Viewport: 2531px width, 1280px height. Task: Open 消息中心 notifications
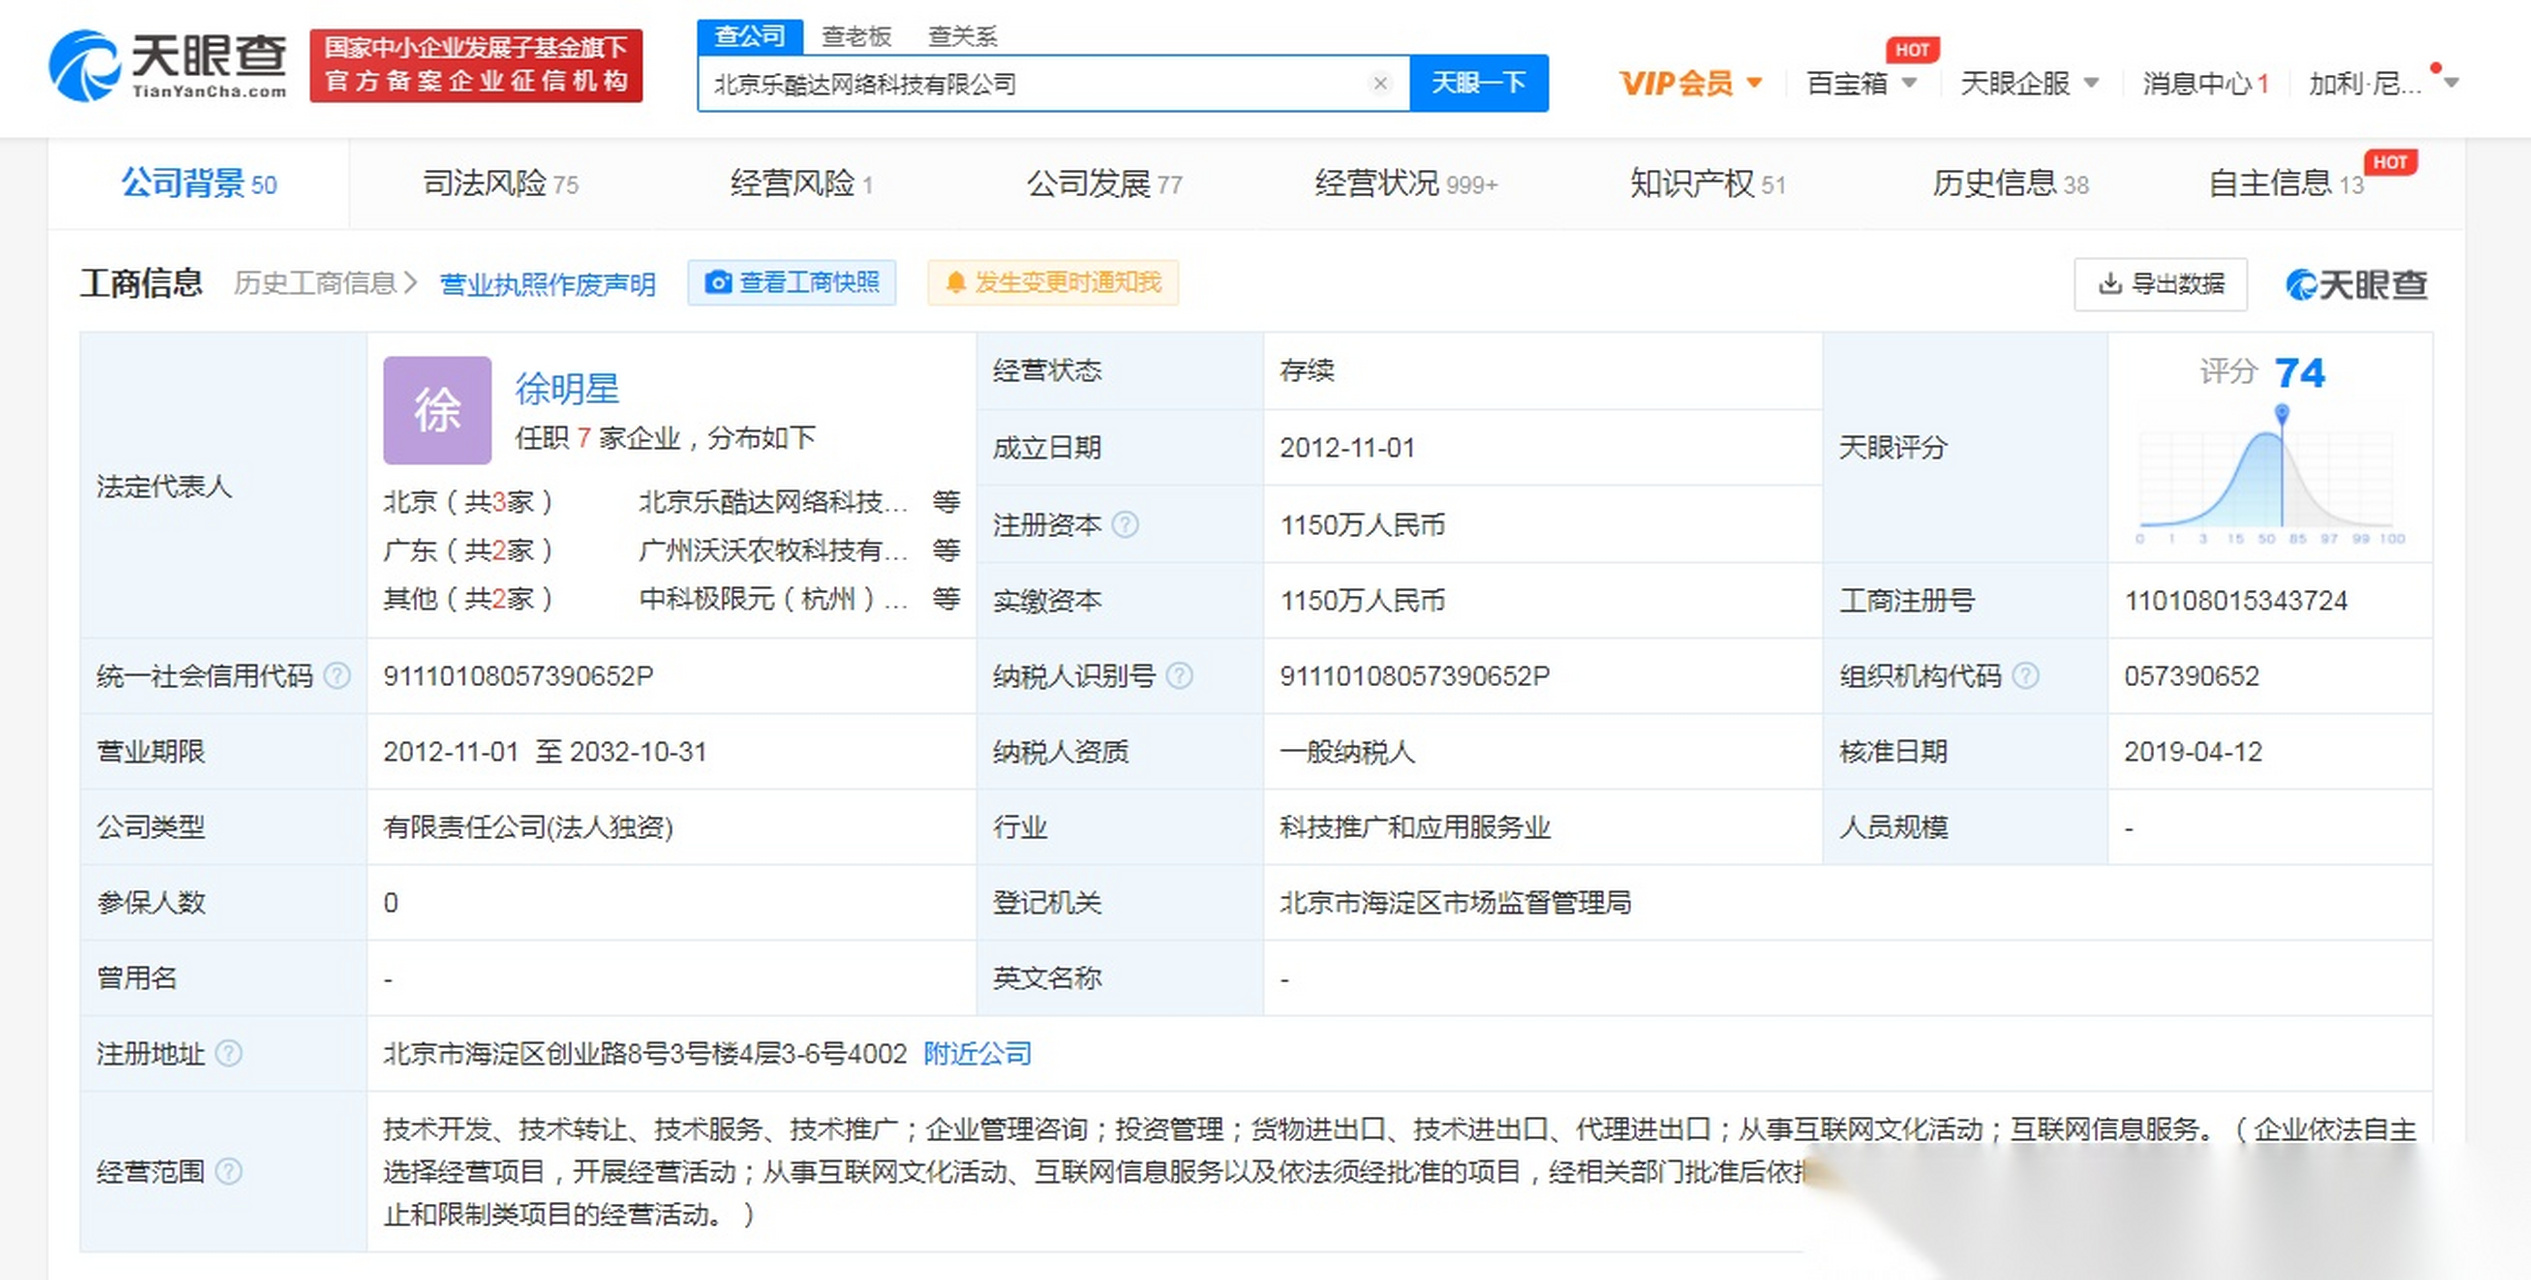pyautogui.click(x=2205, y=83)
